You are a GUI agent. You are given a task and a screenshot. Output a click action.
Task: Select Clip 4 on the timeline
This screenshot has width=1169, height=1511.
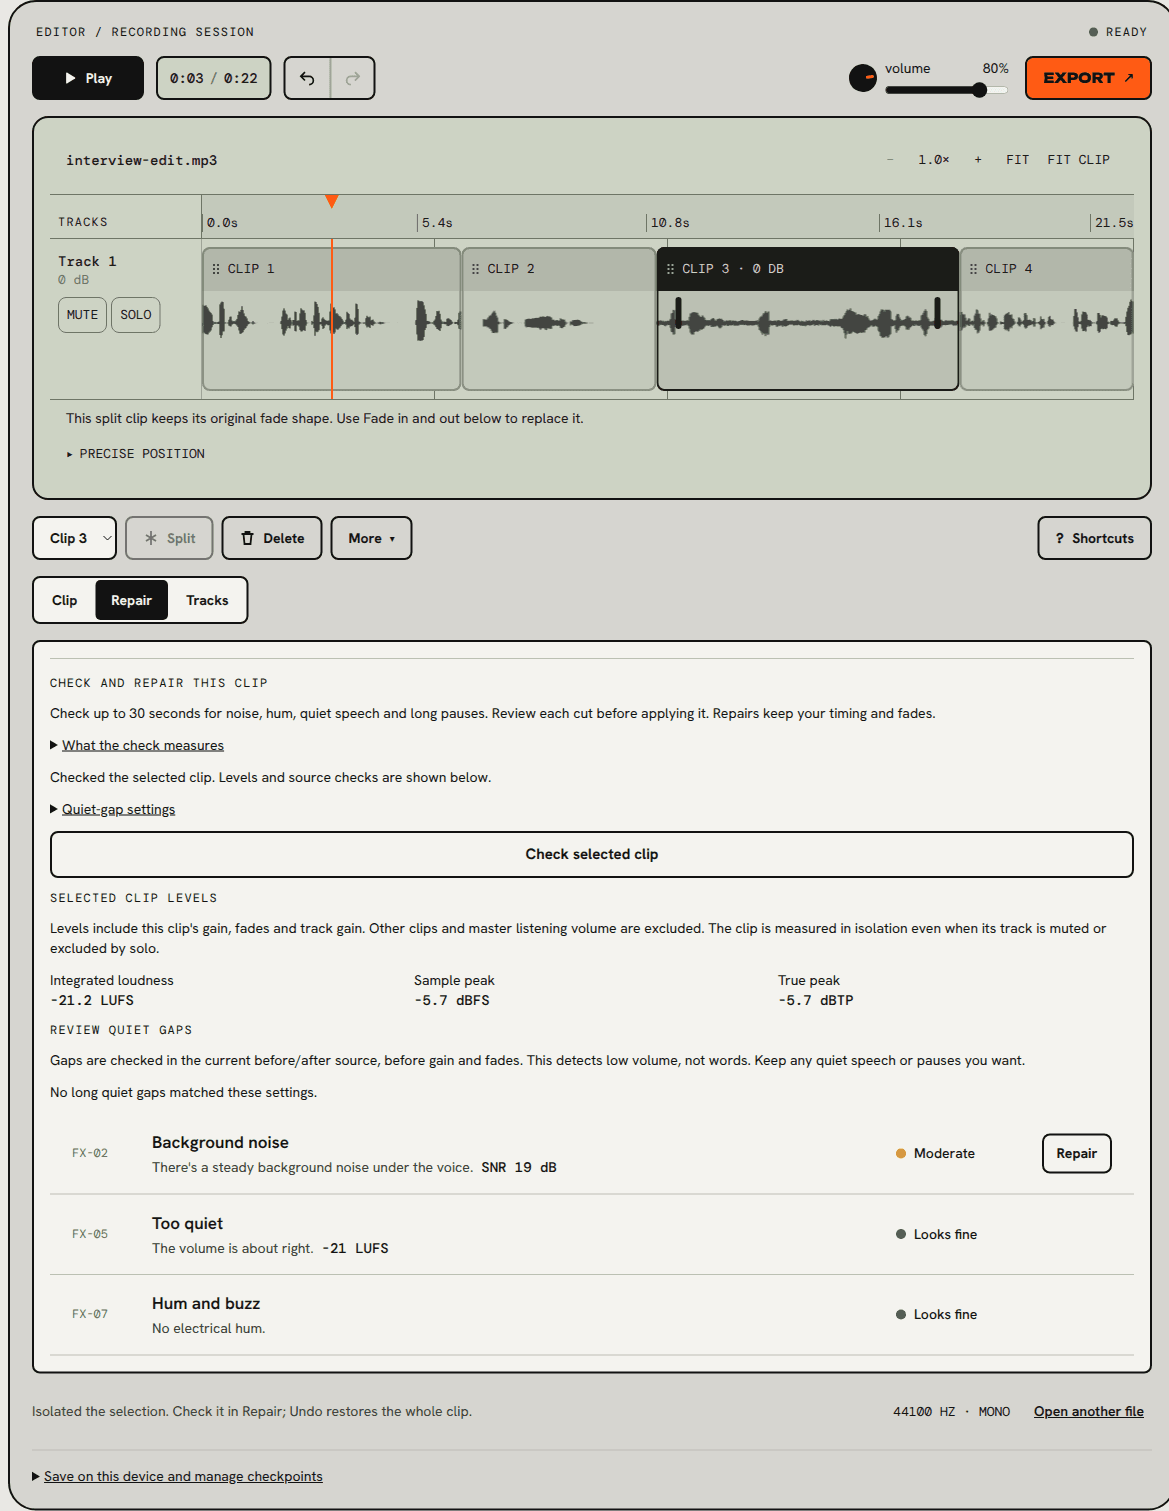tap(1046, 319)
